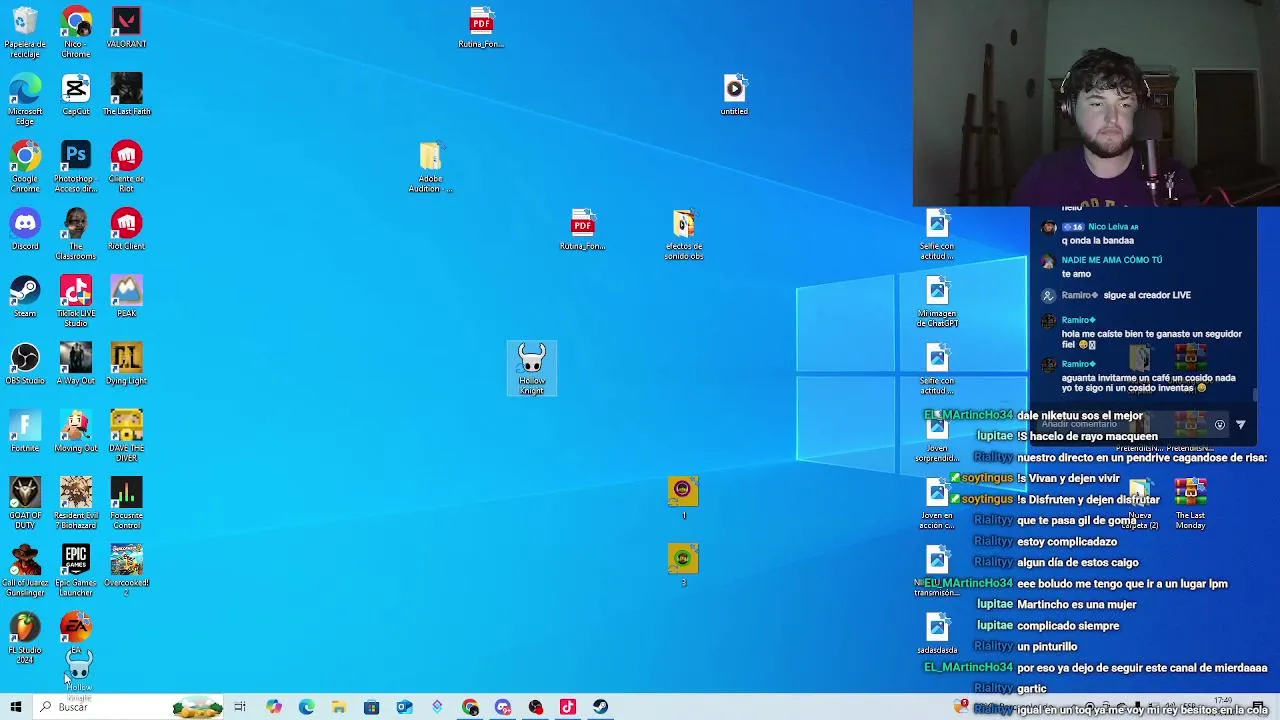This screenshot has height=720, width=1280.
Task: Open the VALORANT desktop shortcut
Action: 126,28
